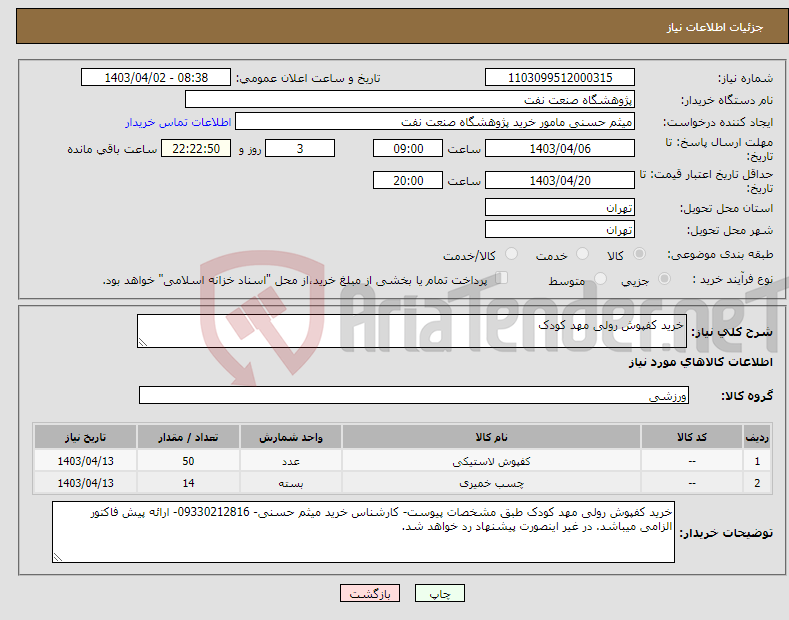Click the شرح کلی نیاز text area

(x=412, y=331)
